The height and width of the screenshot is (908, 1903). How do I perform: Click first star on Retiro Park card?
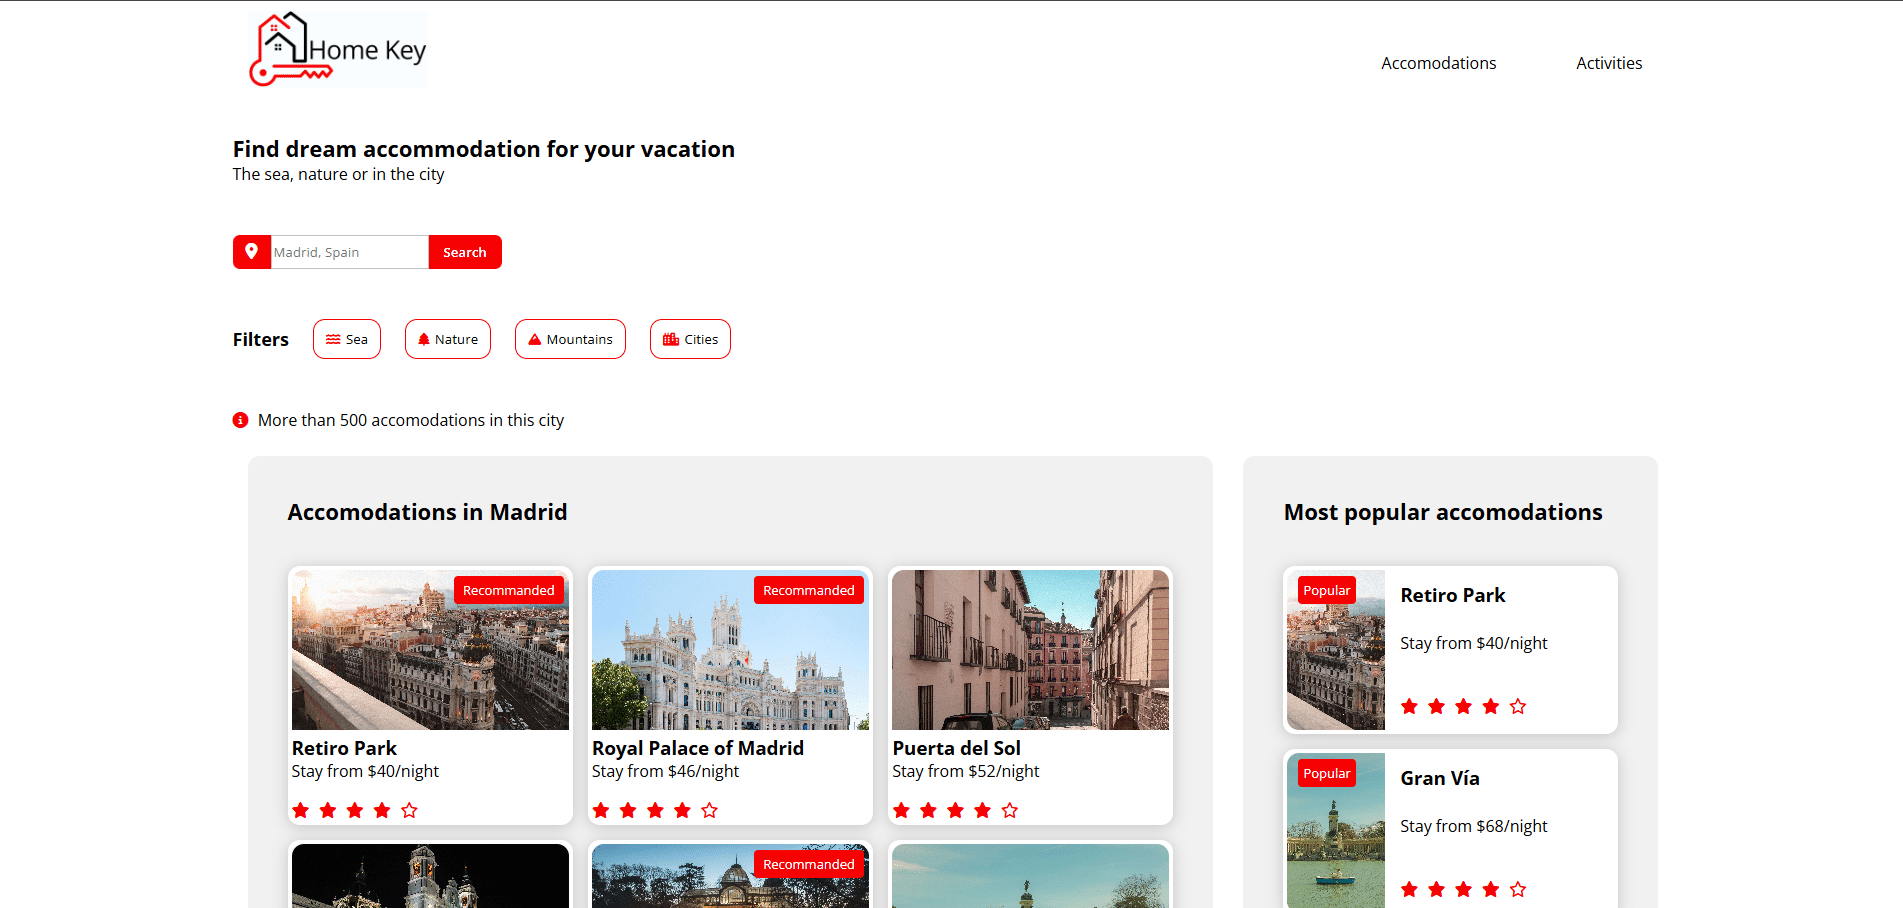[301, 810]
